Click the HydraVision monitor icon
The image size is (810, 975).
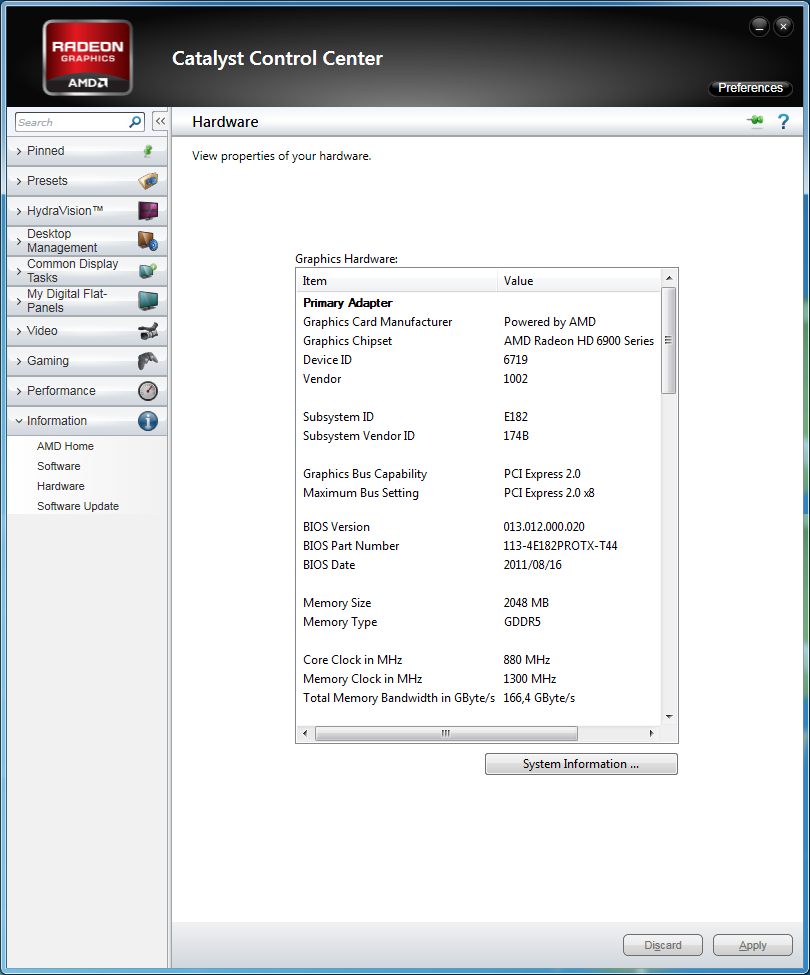tap(148, 211)
